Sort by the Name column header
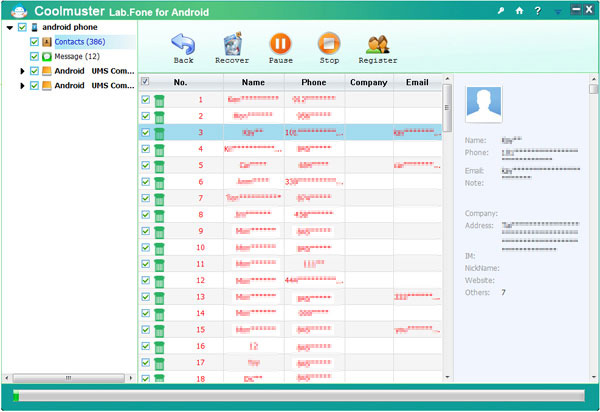 point(253,82)
